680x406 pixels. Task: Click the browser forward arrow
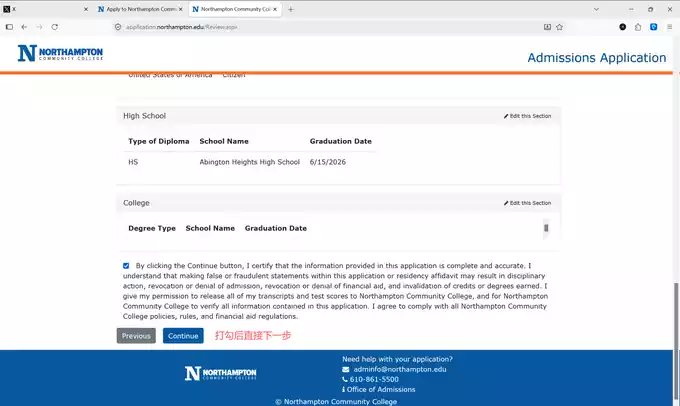[39, 27]
